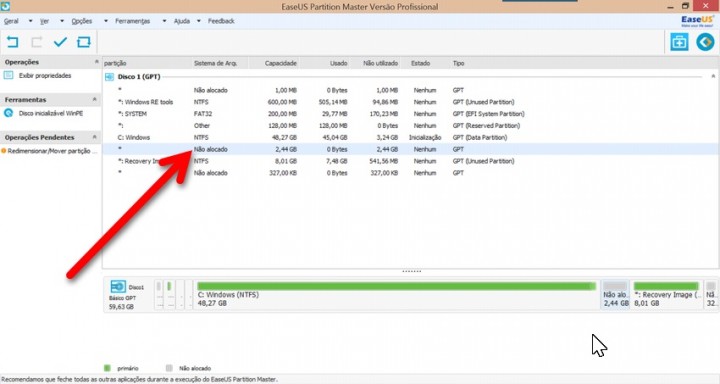Click the Disco inicializável WinPE icon

(9, 113)
